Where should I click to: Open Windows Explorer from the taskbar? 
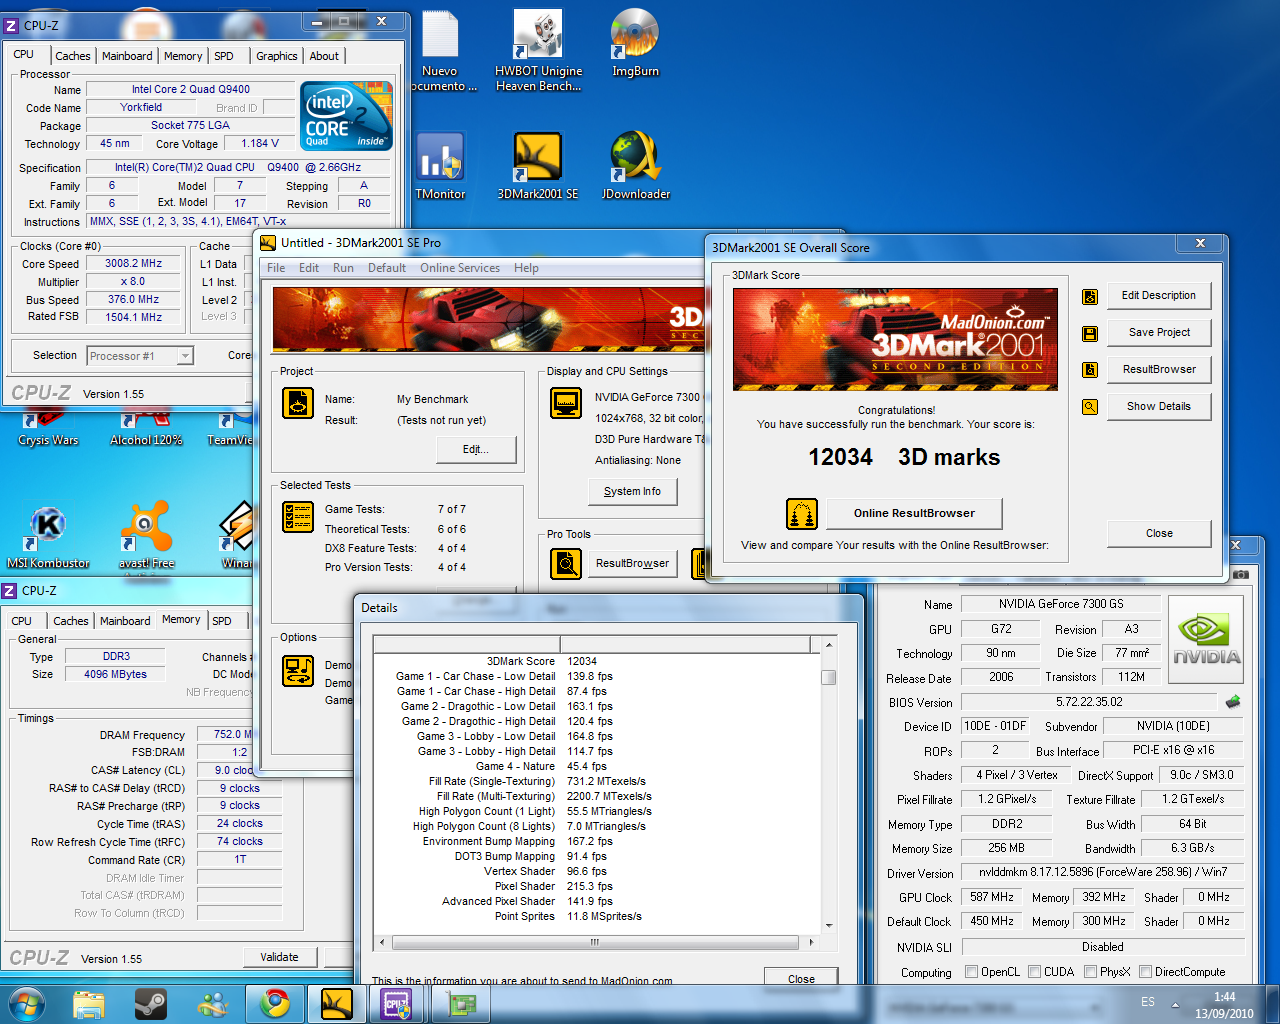tap(88, 1003)
